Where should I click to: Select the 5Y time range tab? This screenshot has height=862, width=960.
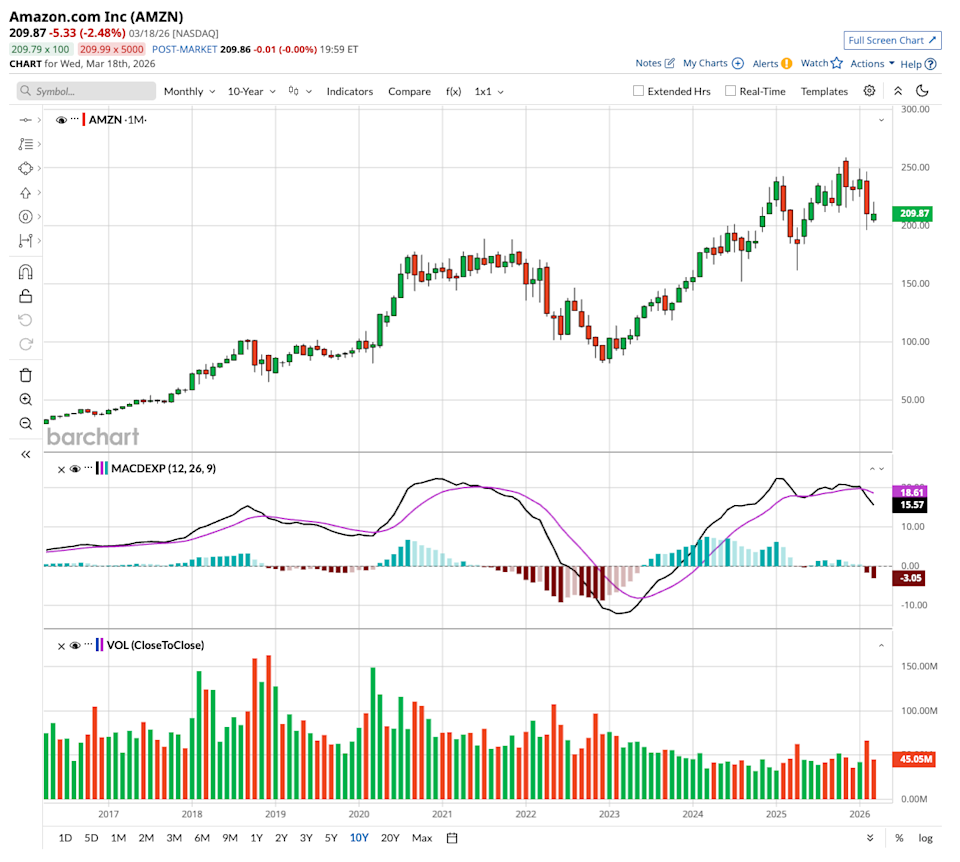329,838
